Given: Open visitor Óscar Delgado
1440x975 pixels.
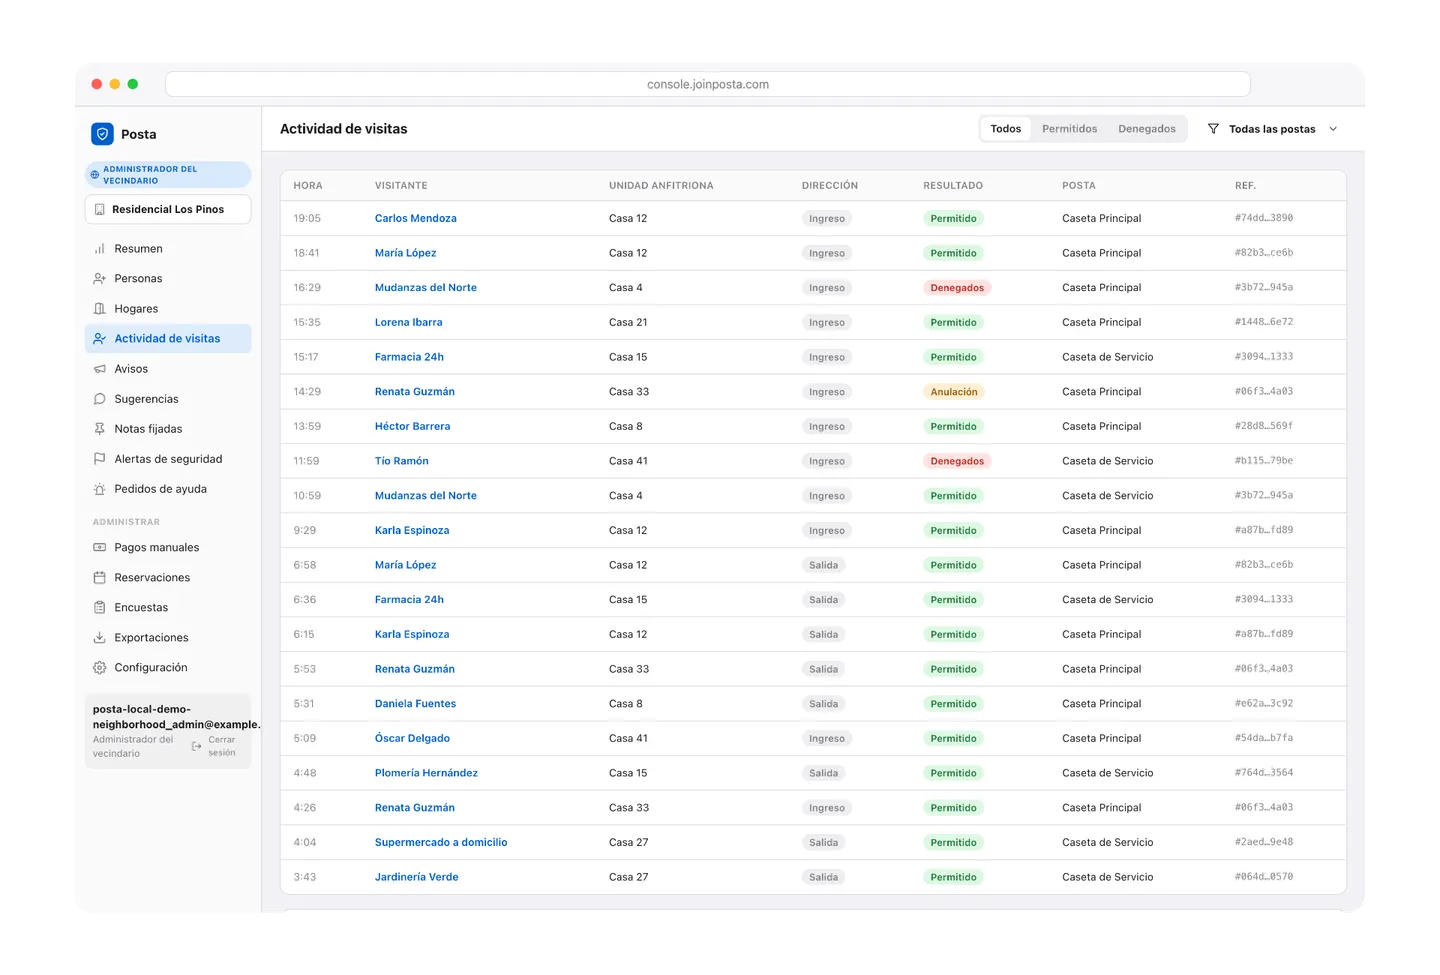Looking at the screenshot, I should 412,739.
